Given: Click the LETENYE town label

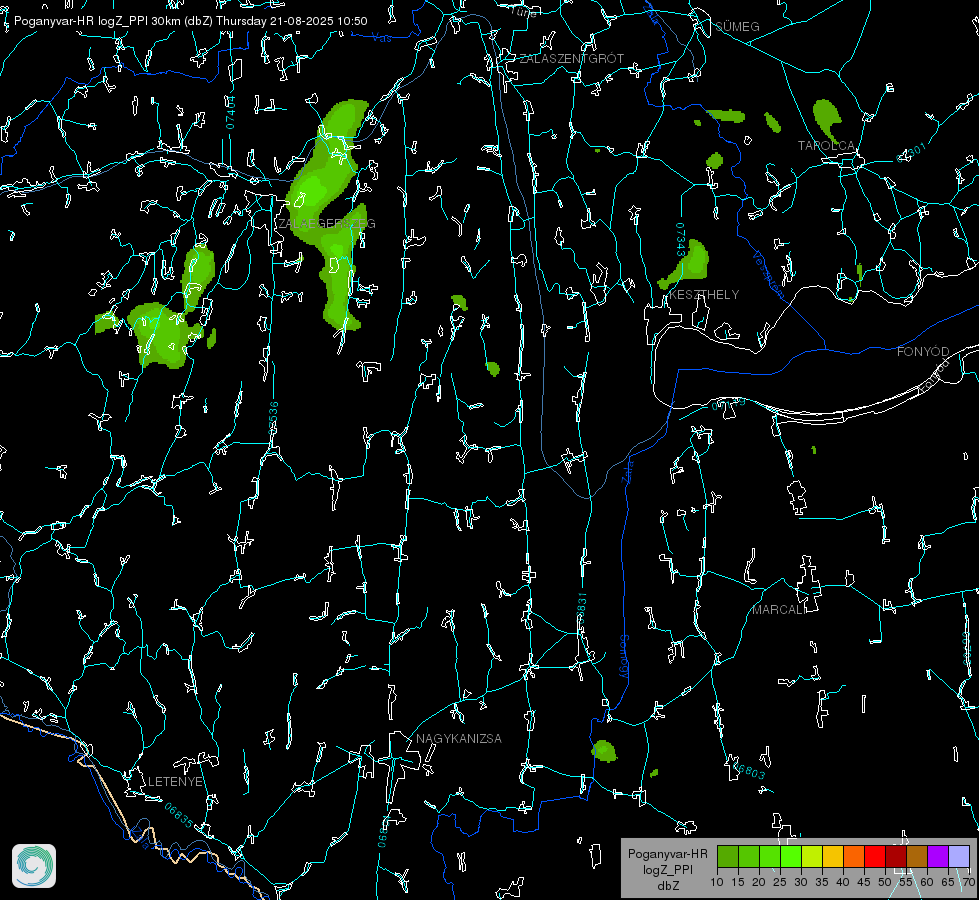Looking at the screenshot, I should [175, 781].
